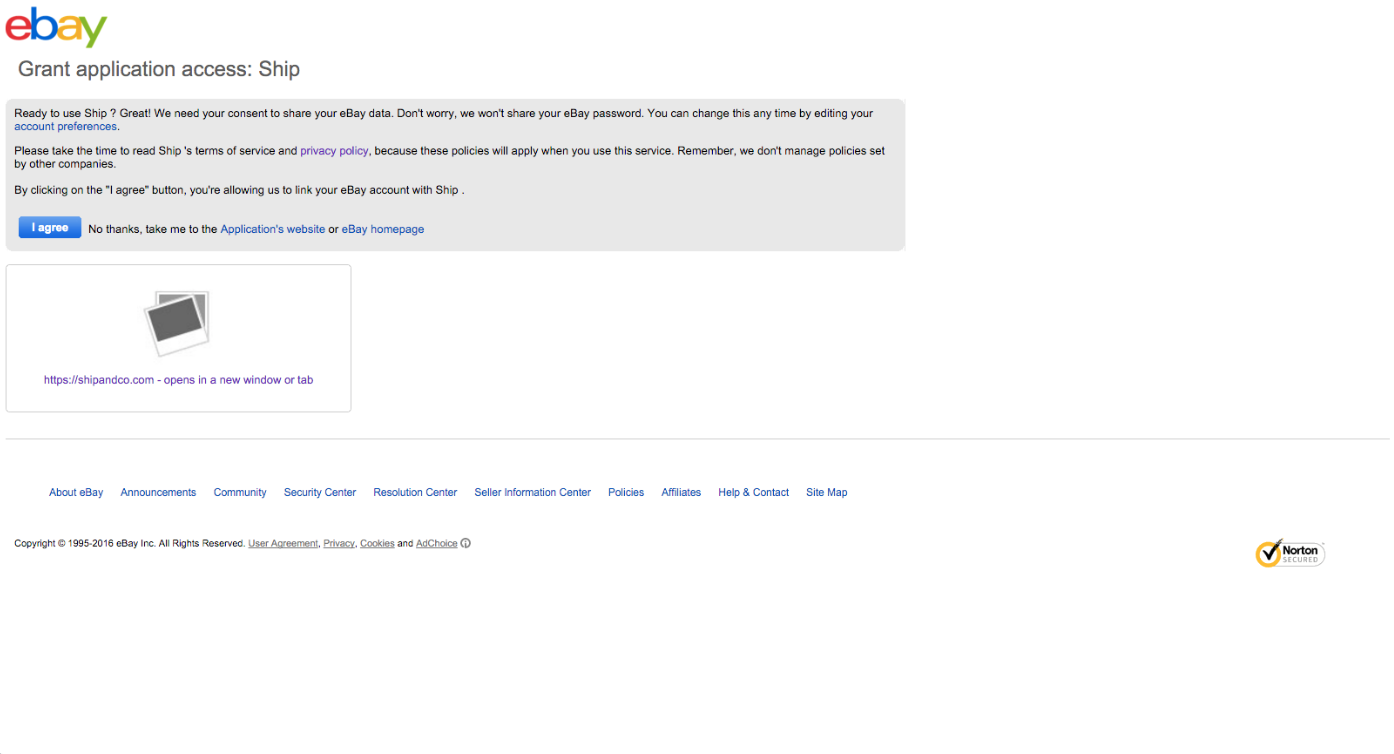
Task: Go to the eBay homepage link
Action: tap(383, 229)
